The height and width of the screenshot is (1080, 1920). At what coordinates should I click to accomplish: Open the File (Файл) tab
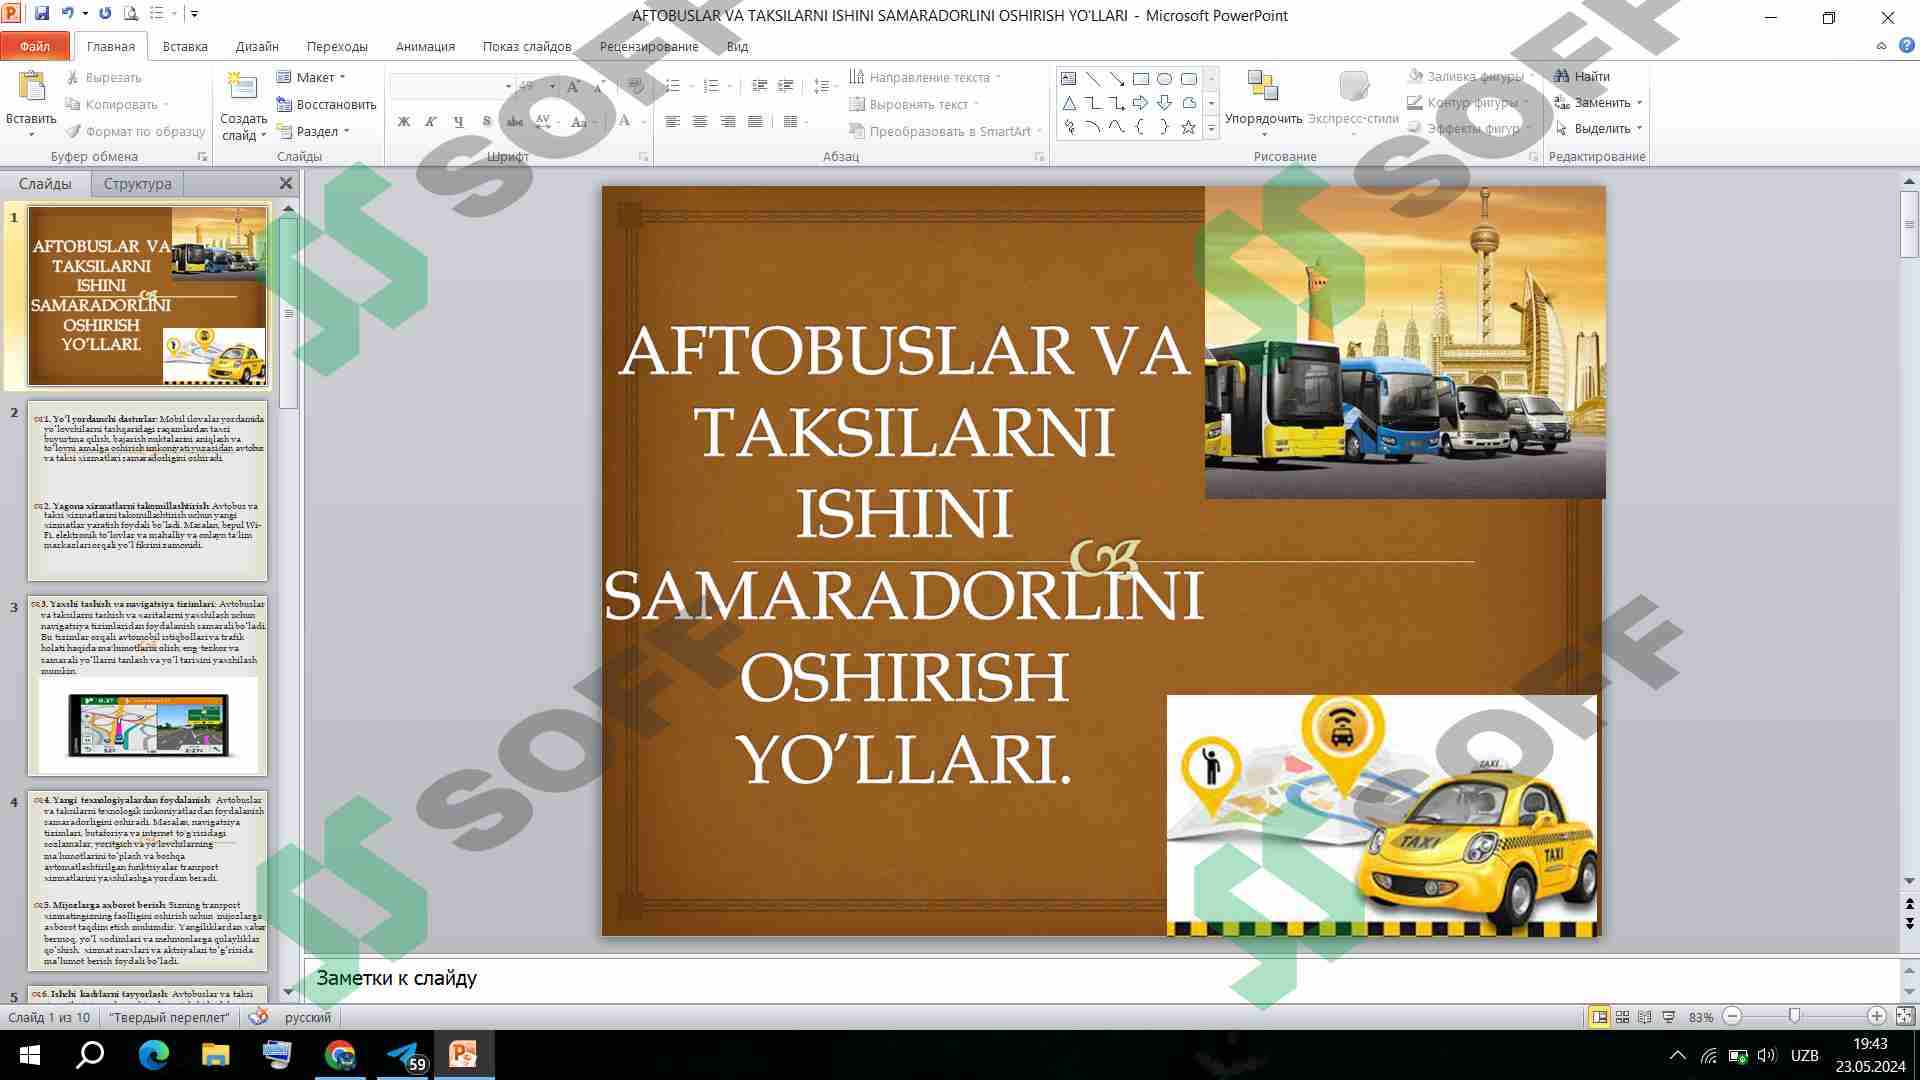pyautogui.click(x=35, y=46)
